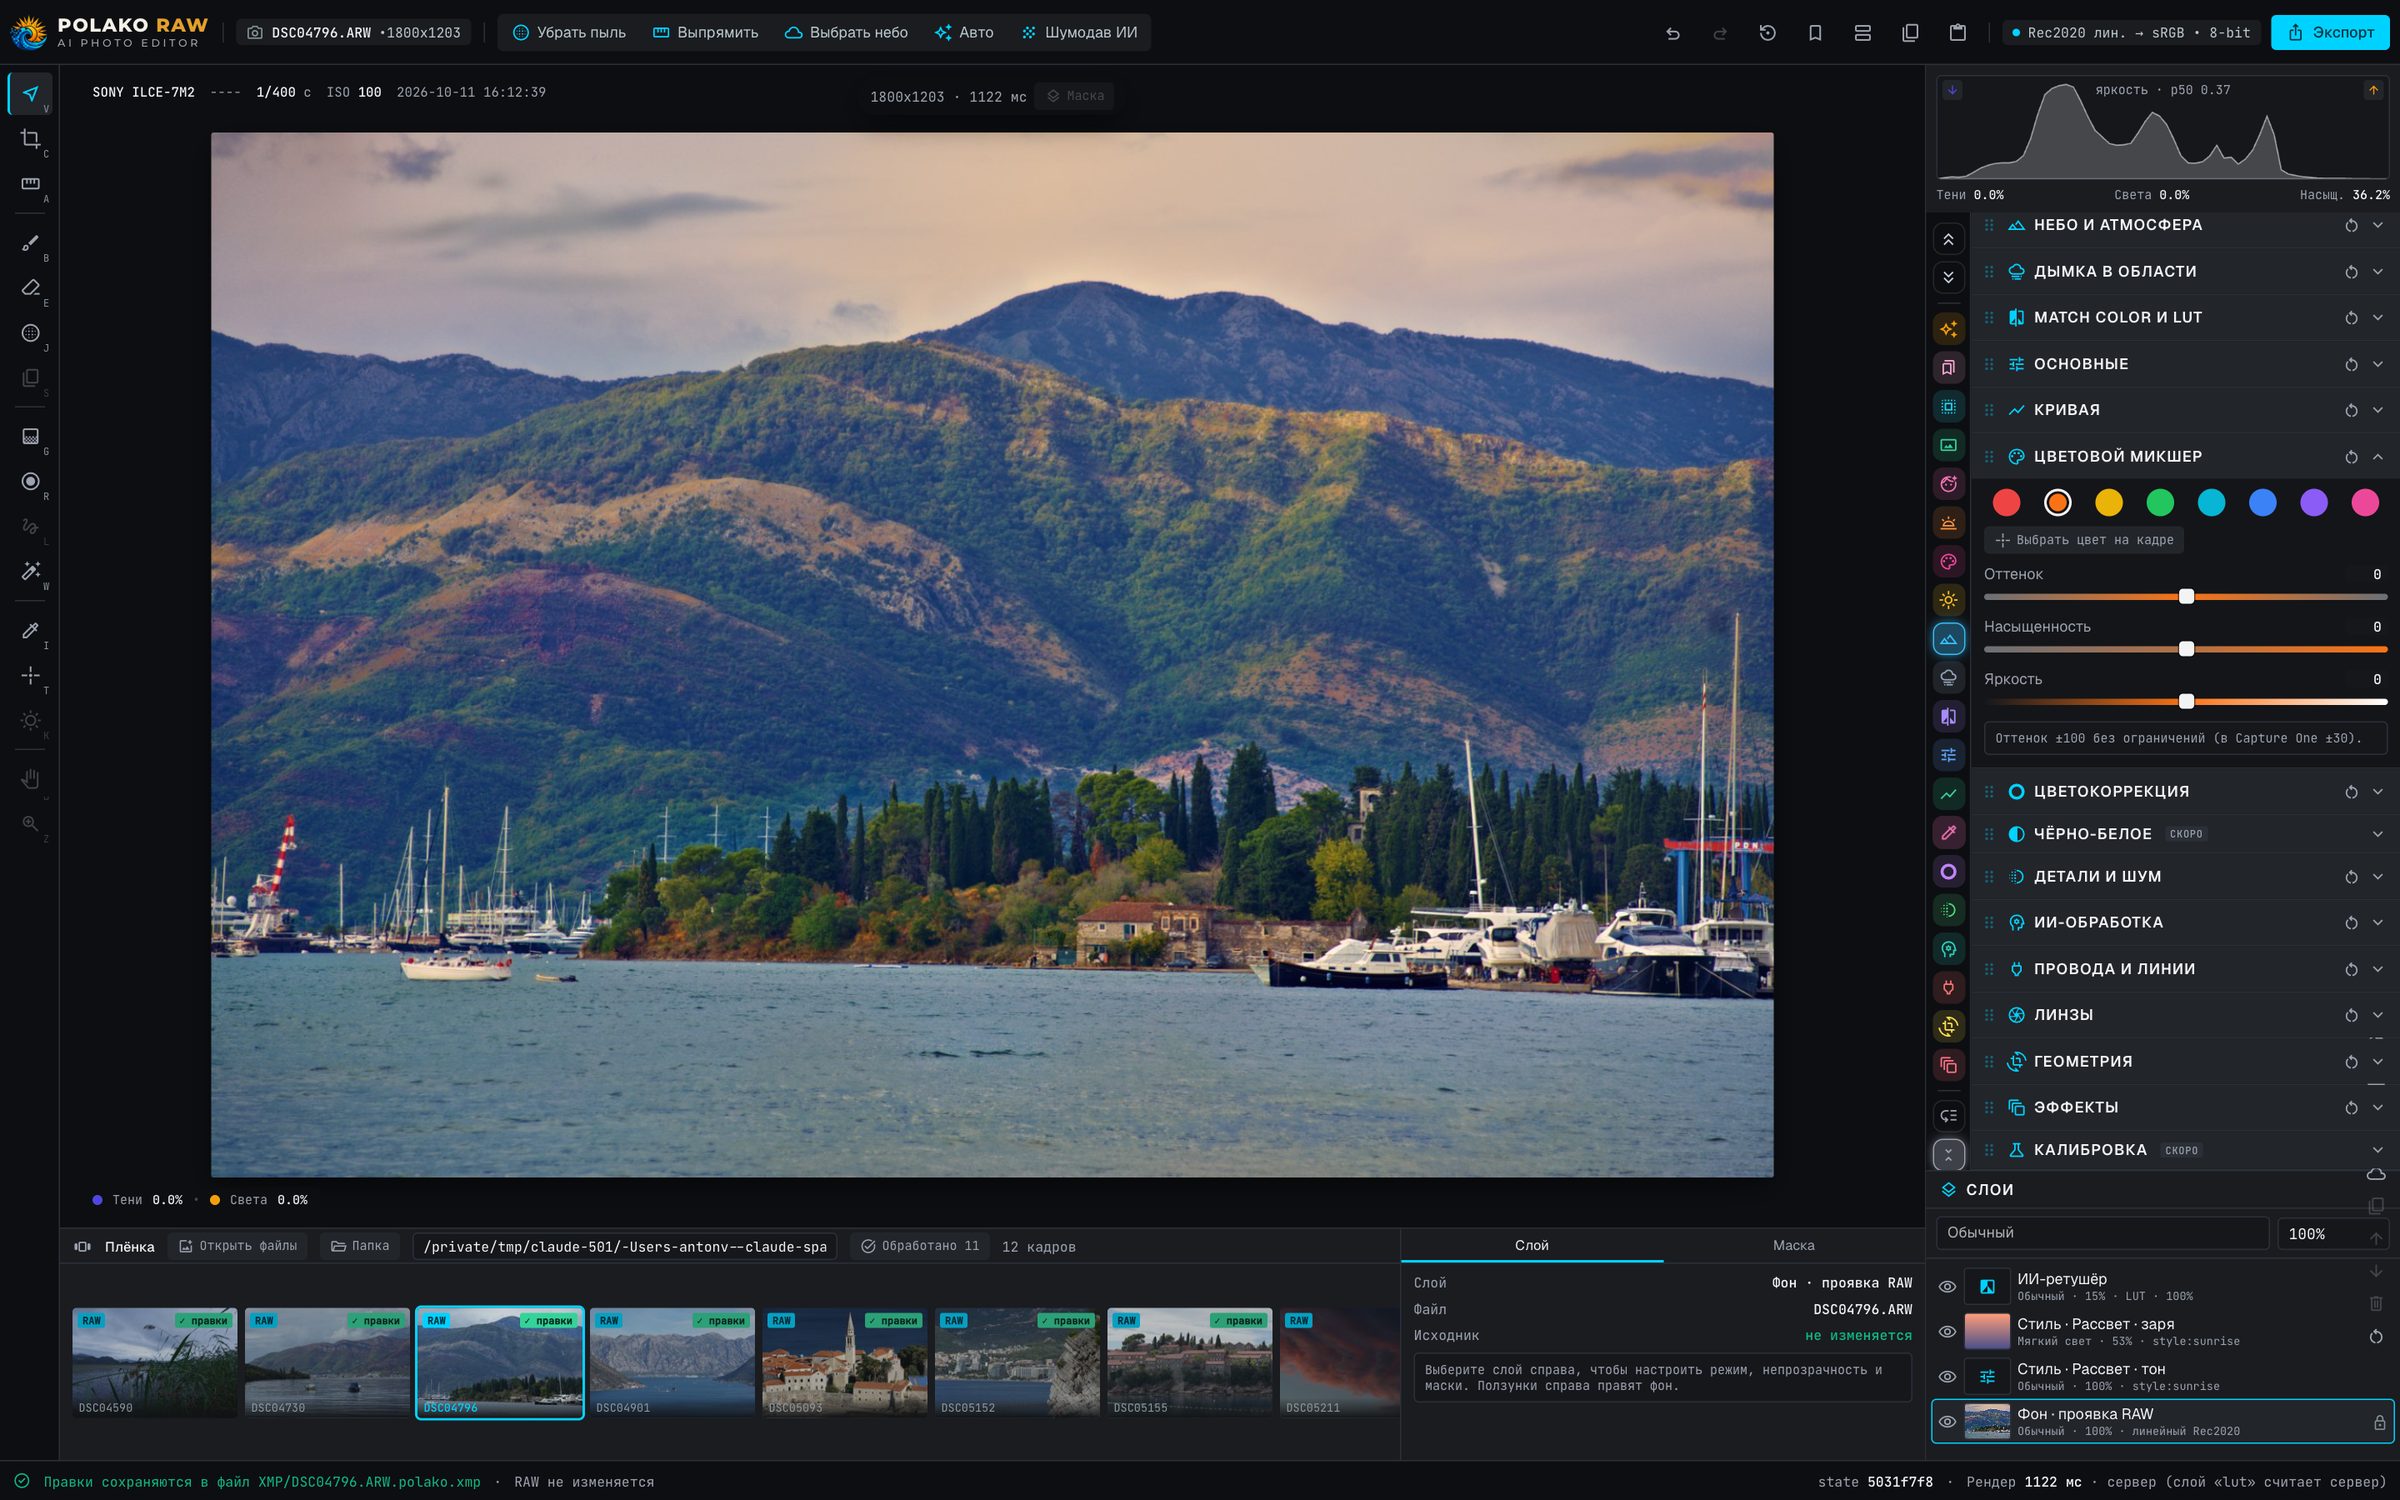This screenshot has height=1500, width=2400.
Task: Click Открыть файлы button
Action: click(238, 1246)
